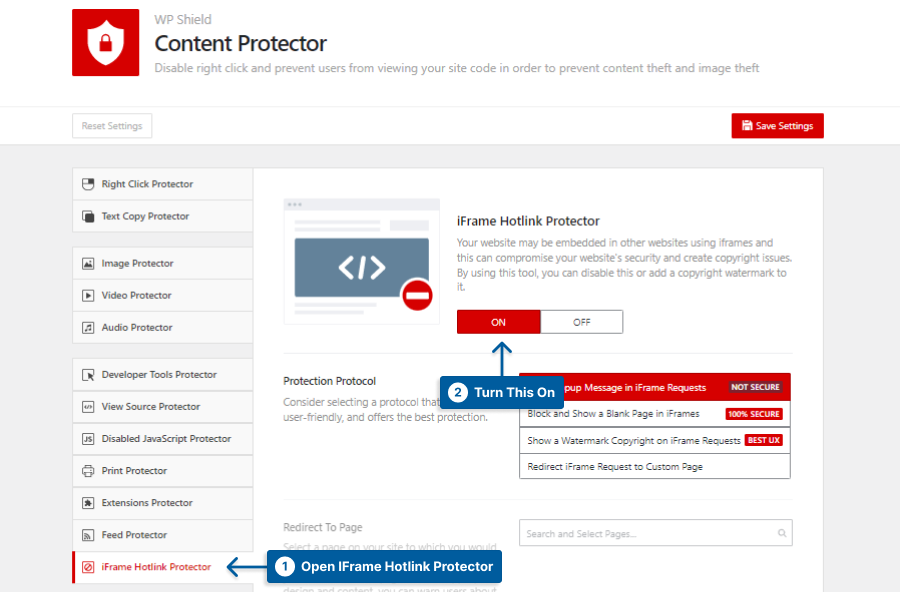The width and height of the screenshot is (900, 592).
Task: Click the Right Click Protector mouse icon
Action: coord(88,184)
